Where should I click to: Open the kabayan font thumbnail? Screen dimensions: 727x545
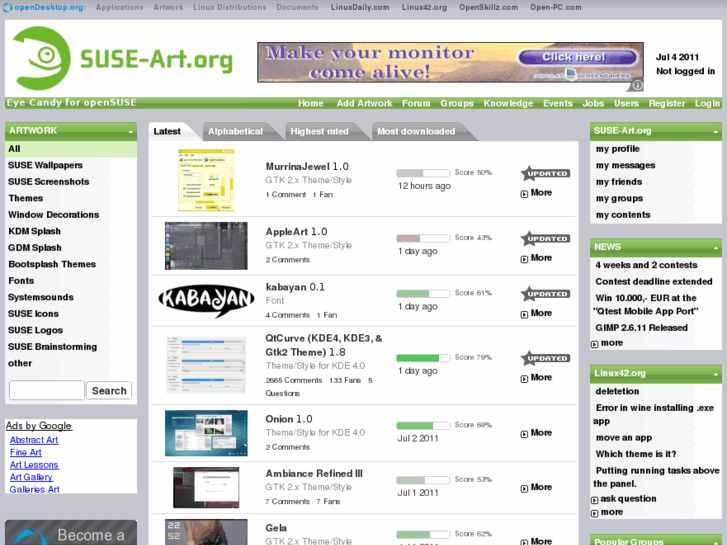[x=206, y=301]
